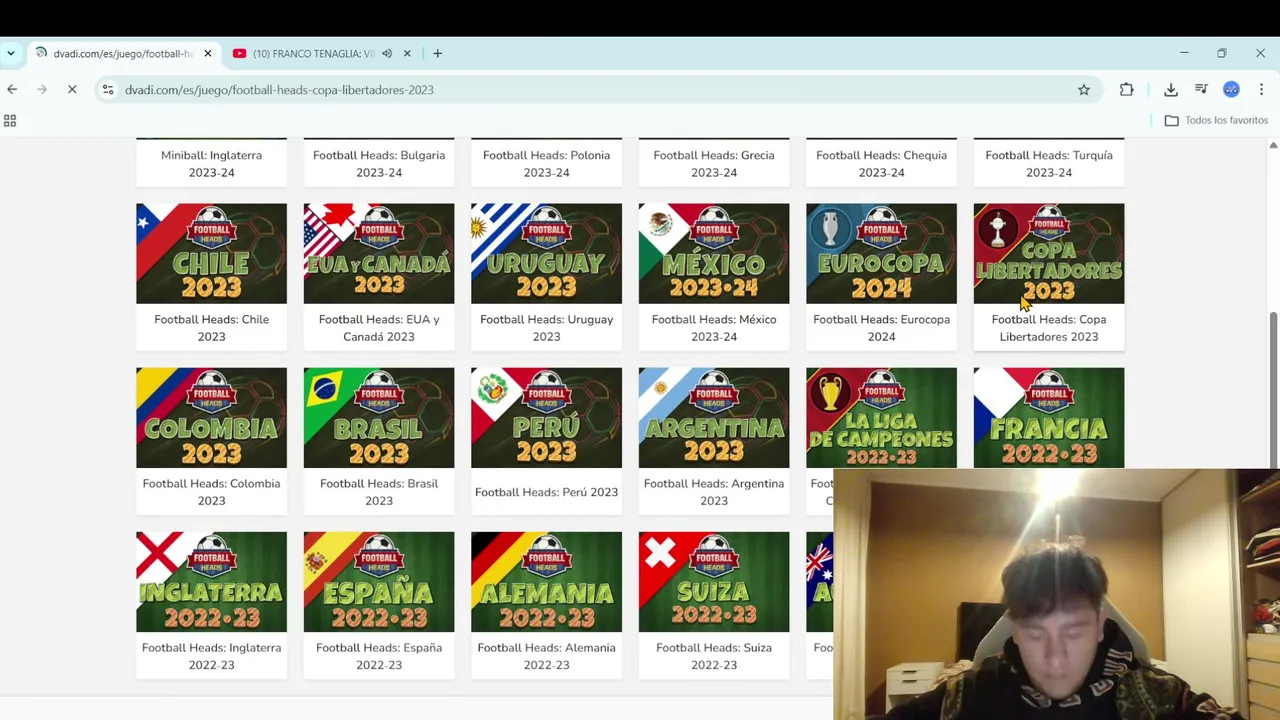
Task: Open the Brasil 2023 game thumbnail
Action: coord(379,418)
